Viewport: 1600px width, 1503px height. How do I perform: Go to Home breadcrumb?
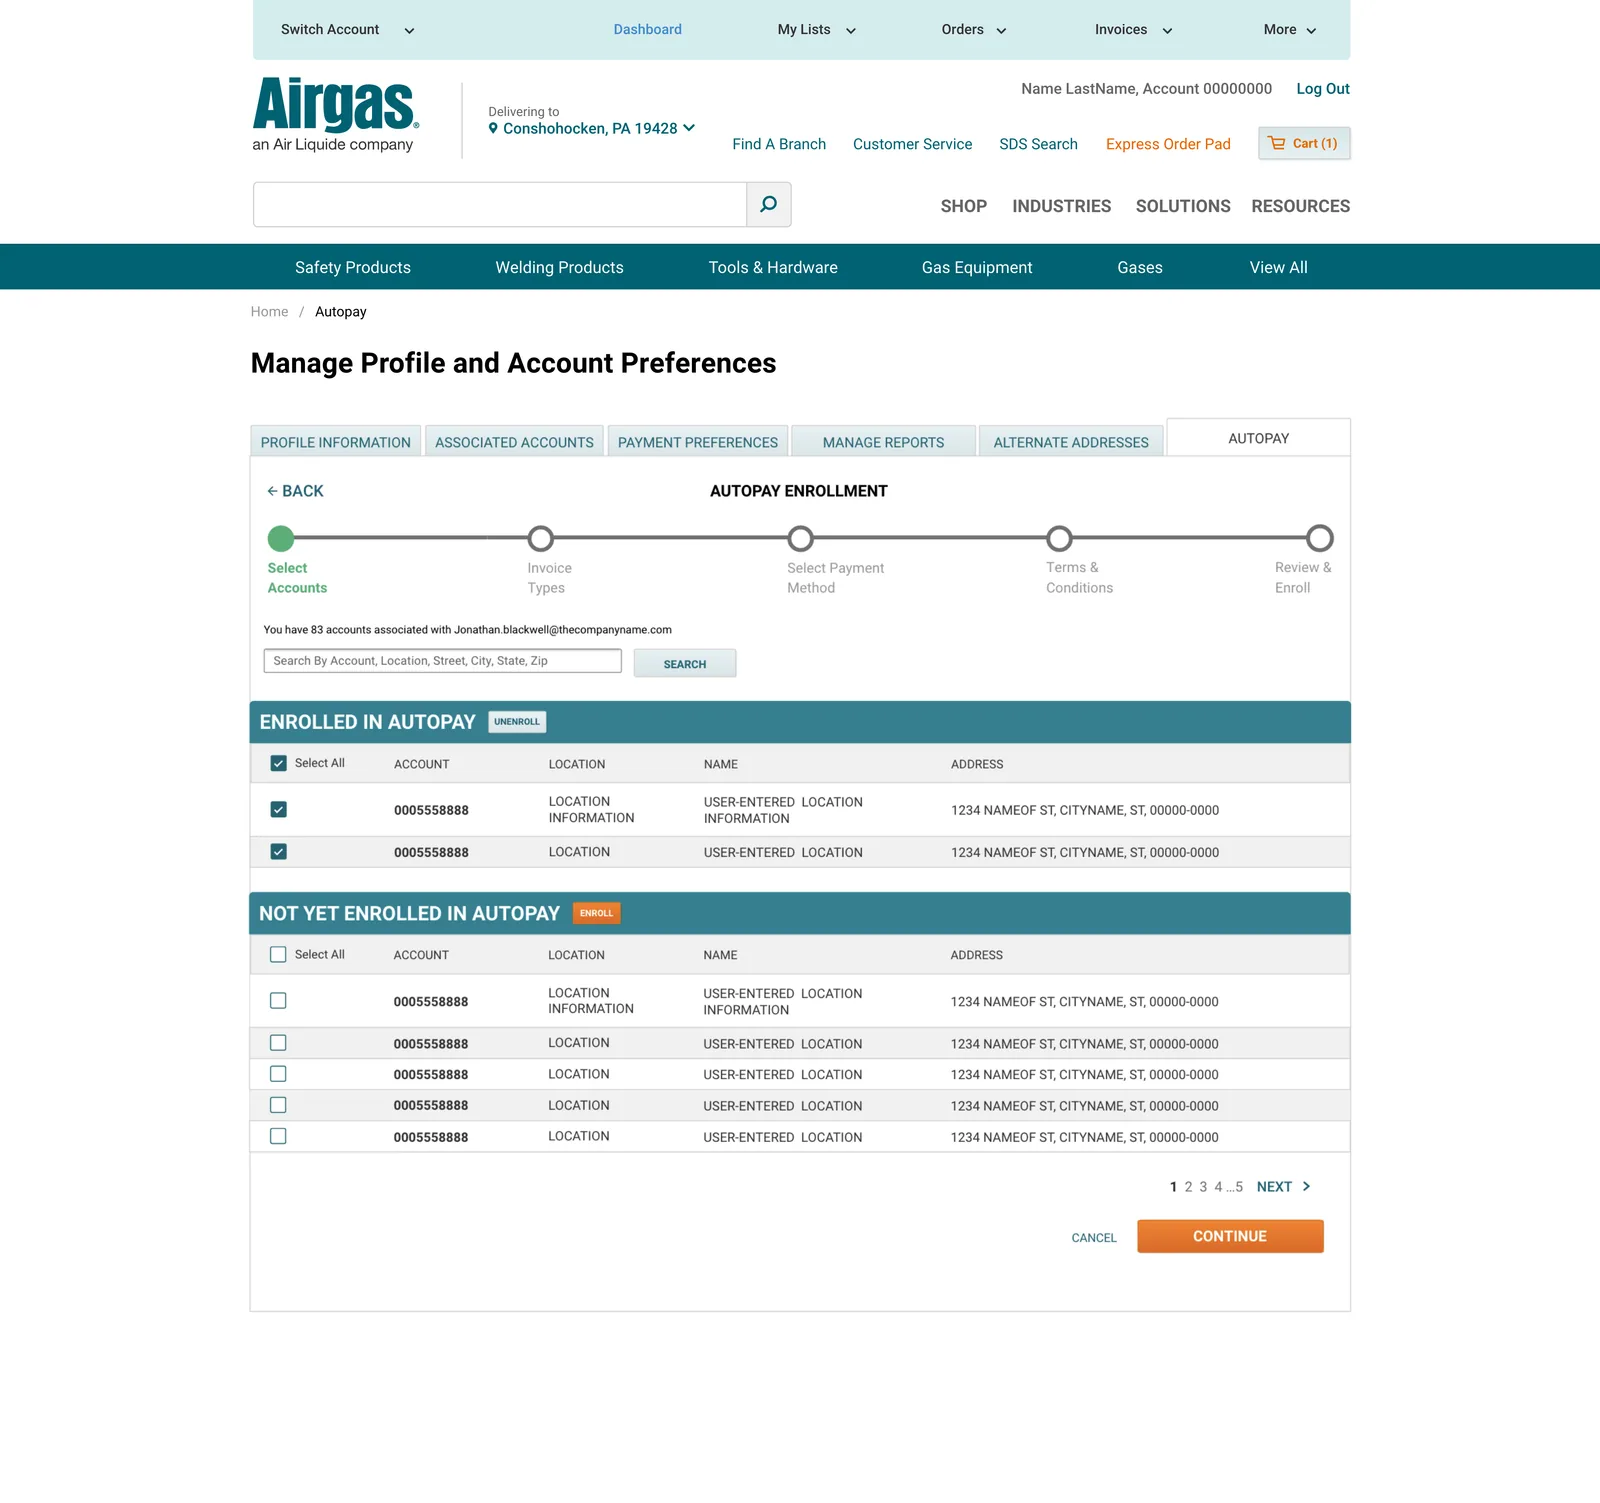(x=269, y=312)
